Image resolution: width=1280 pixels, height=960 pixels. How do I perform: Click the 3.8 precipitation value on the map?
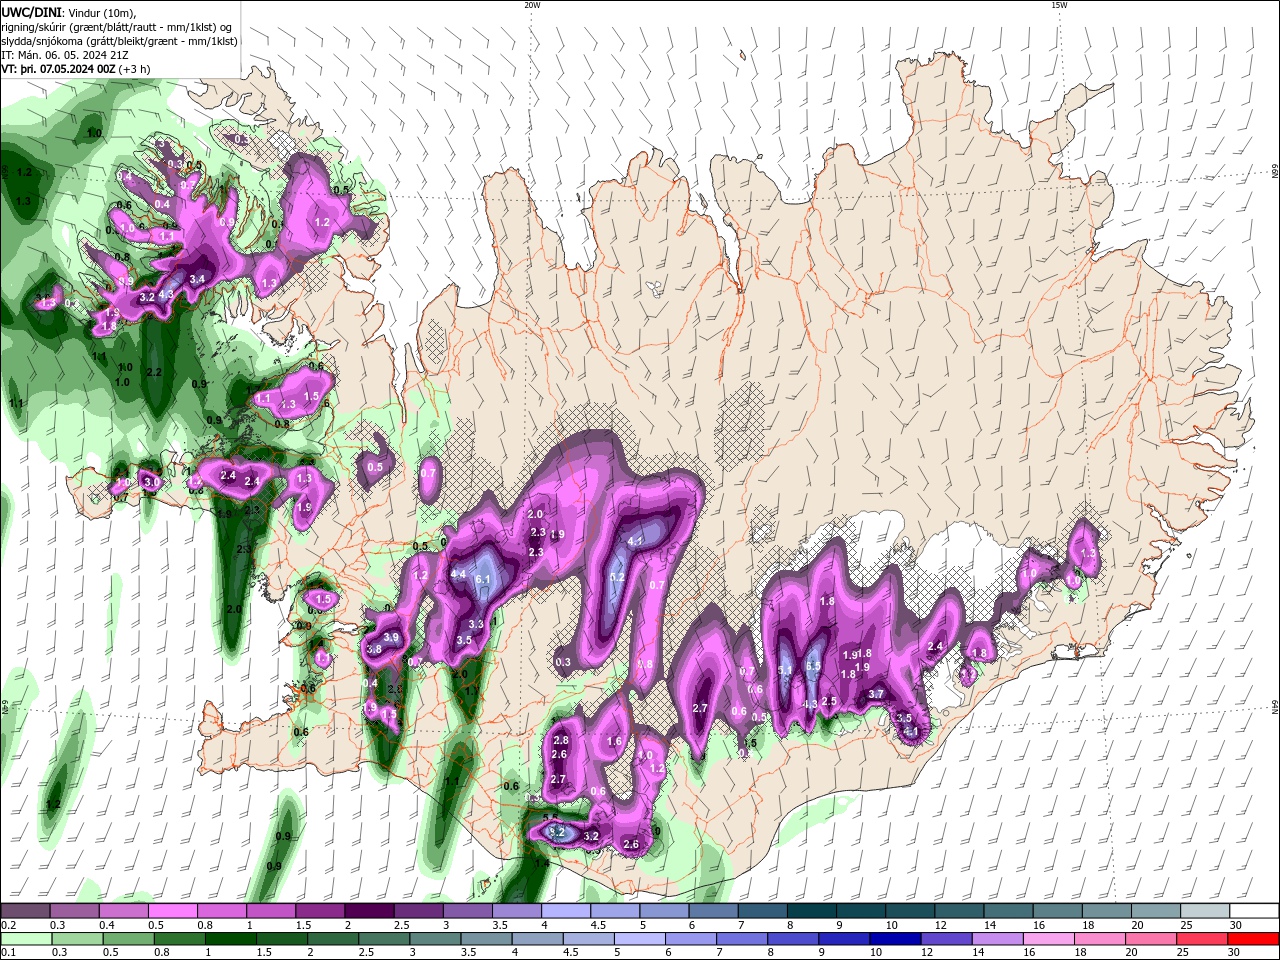[374, 649]
